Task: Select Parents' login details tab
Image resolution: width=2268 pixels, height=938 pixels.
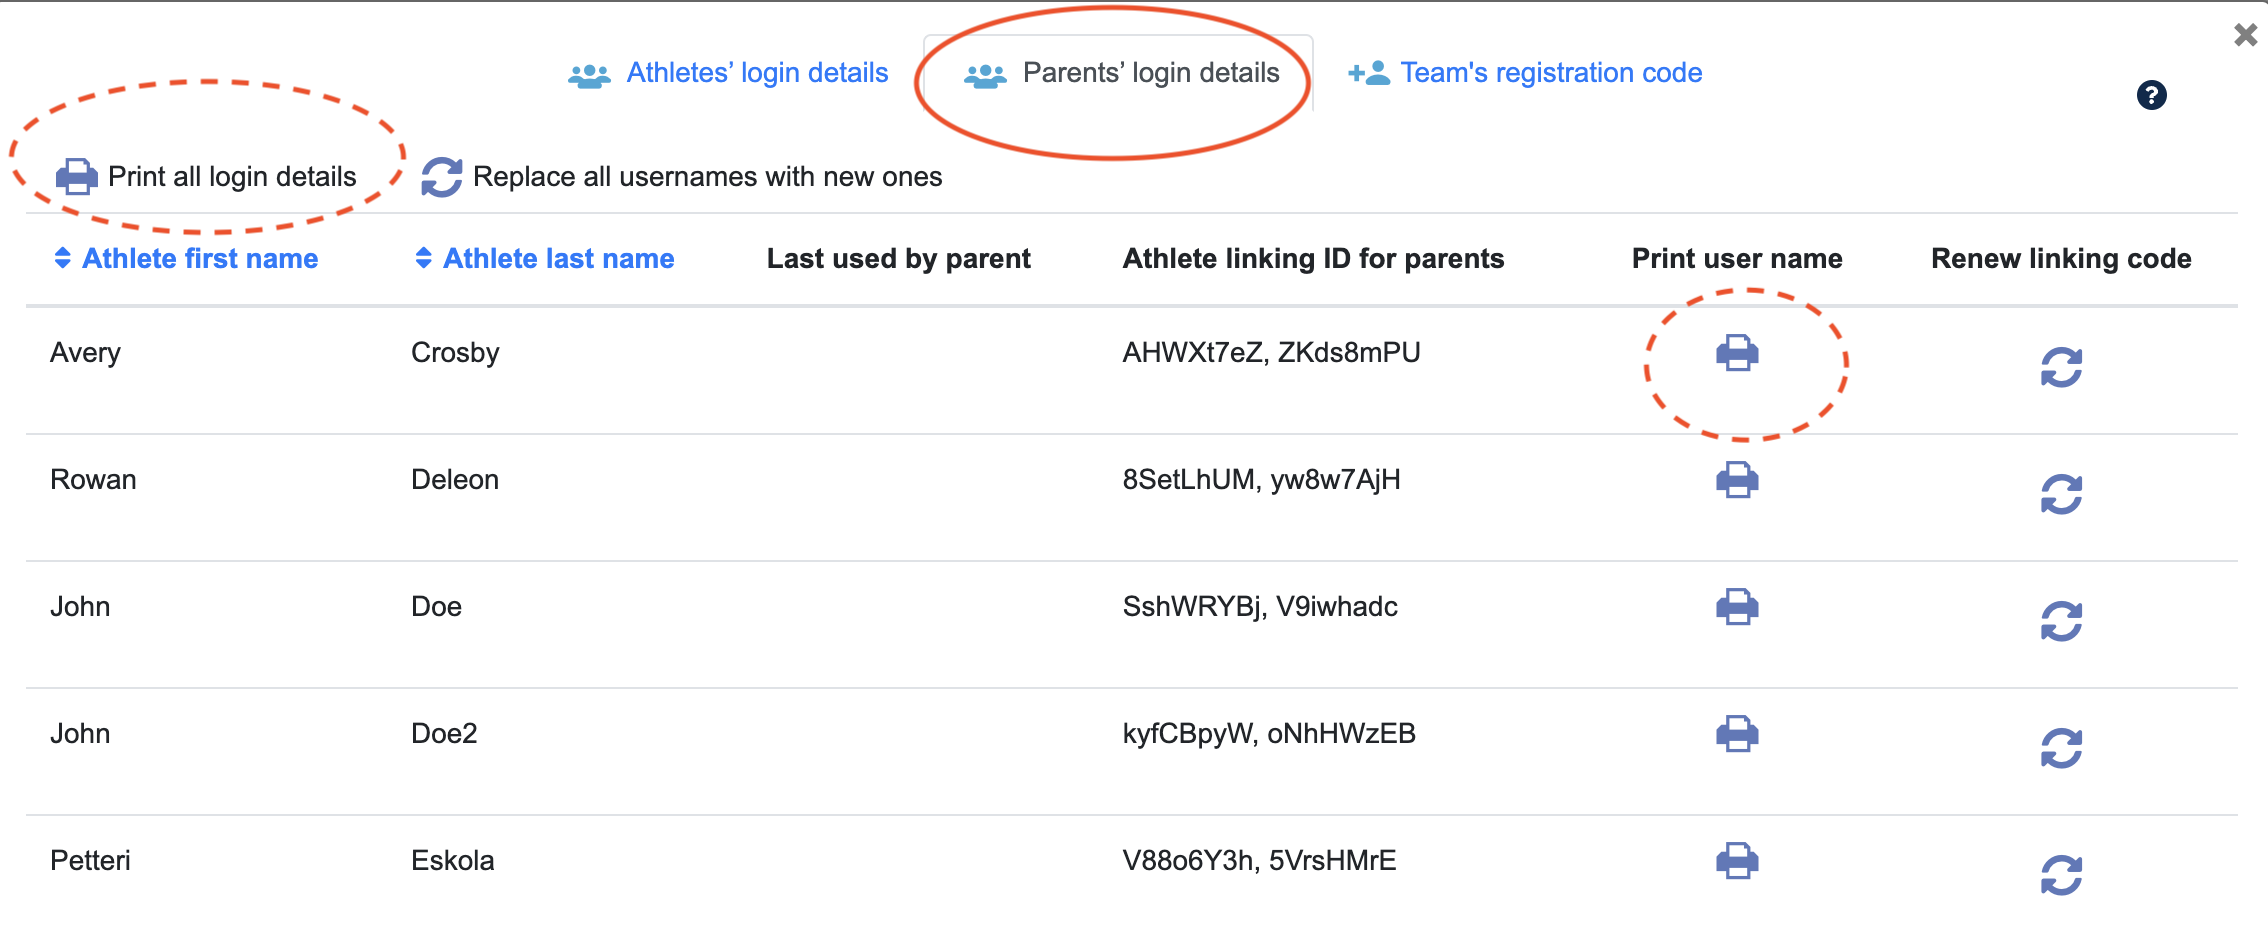Action: [x=1150, y=73]
